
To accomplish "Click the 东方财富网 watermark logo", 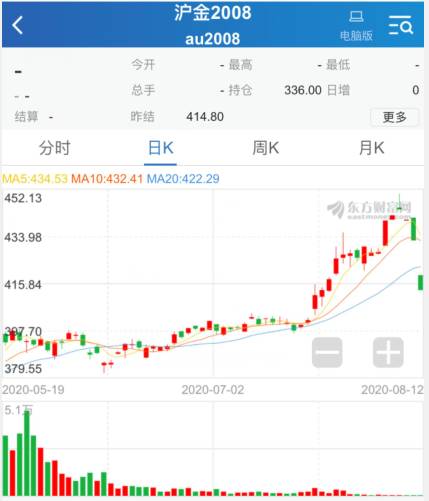I will pos(369,210).
